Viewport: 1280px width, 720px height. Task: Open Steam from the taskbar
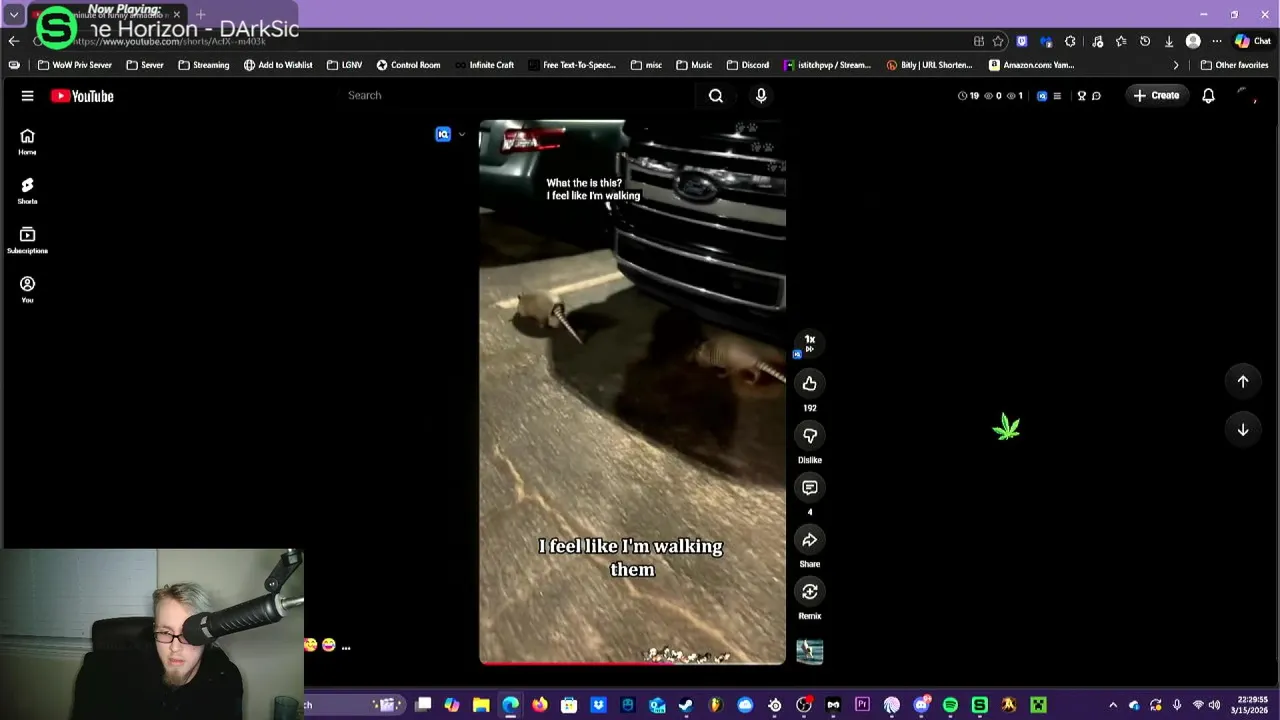[x=686, y=705]
